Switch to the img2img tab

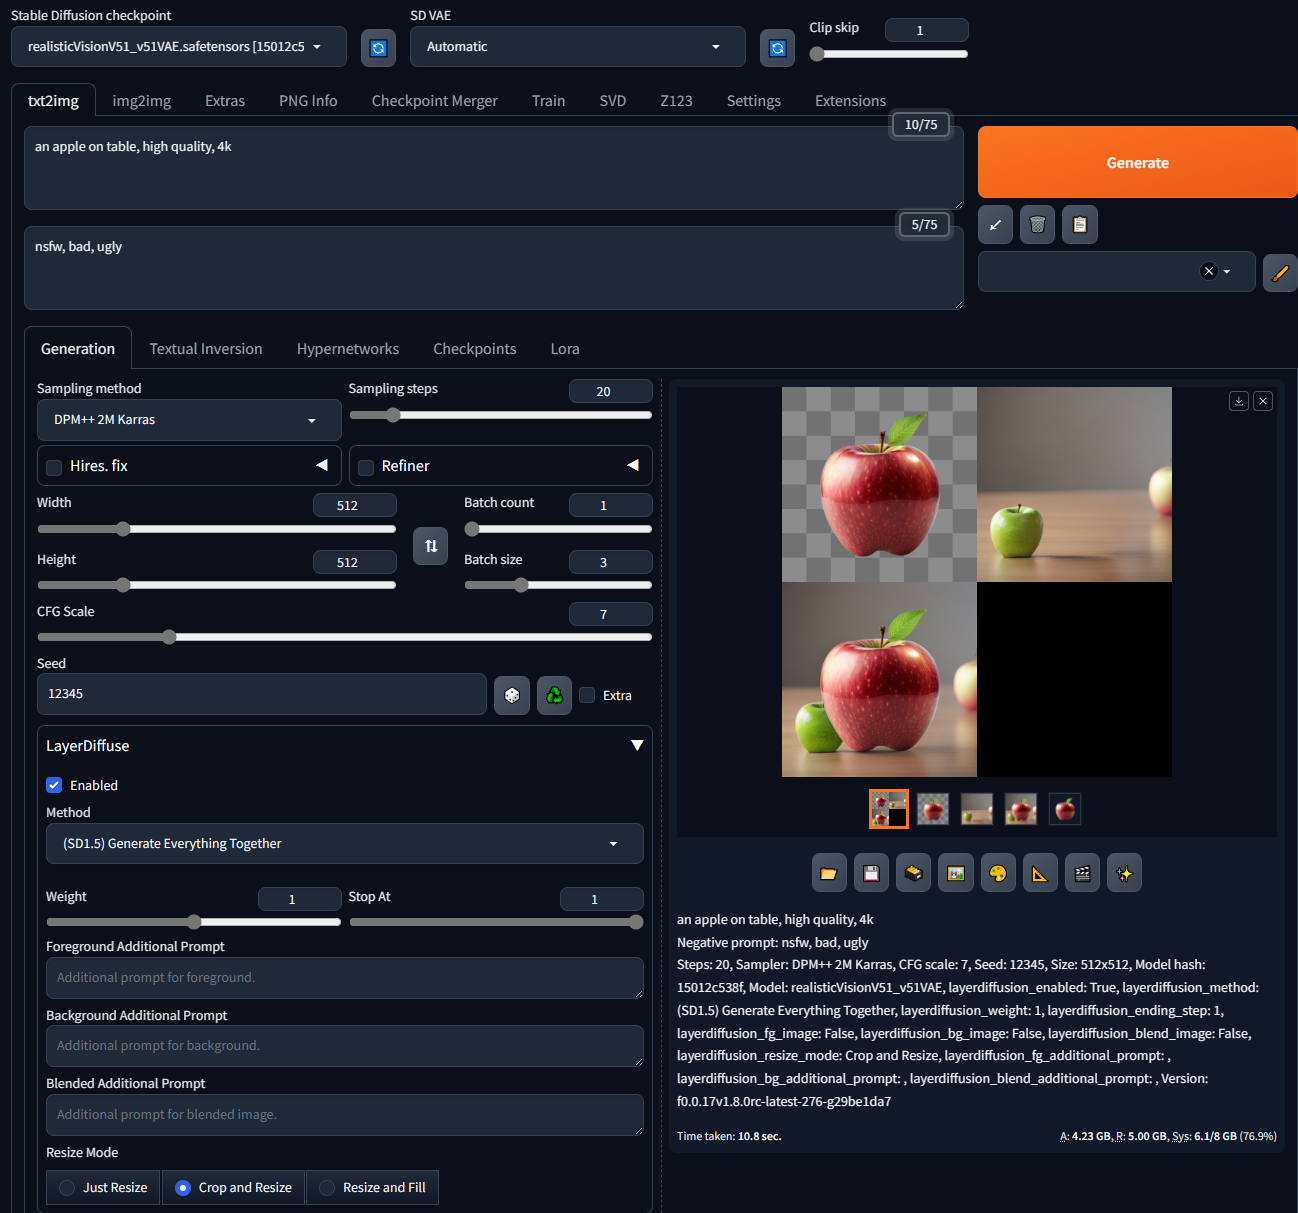tap(142, 101)
